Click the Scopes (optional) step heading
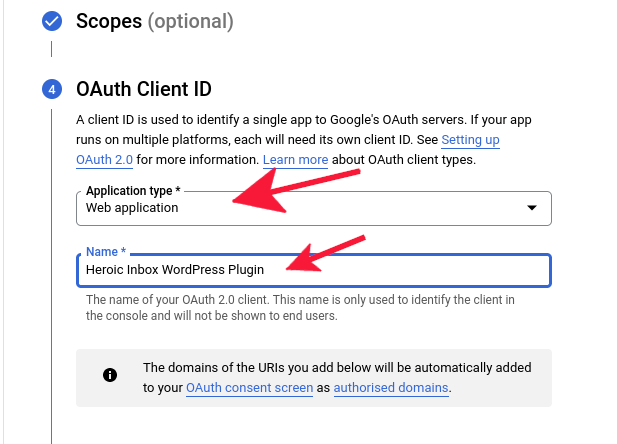This screenshot has width=617, height=444. point(155,21)
